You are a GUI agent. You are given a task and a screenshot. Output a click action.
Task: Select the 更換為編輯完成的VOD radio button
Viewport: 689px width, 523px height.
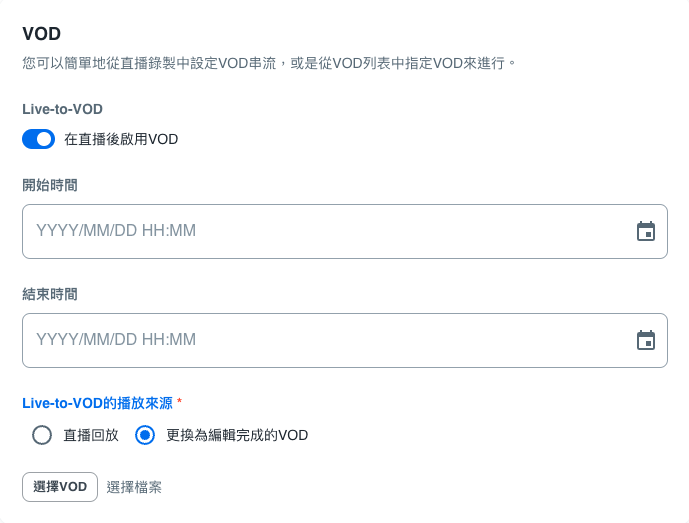click(145, 435)
